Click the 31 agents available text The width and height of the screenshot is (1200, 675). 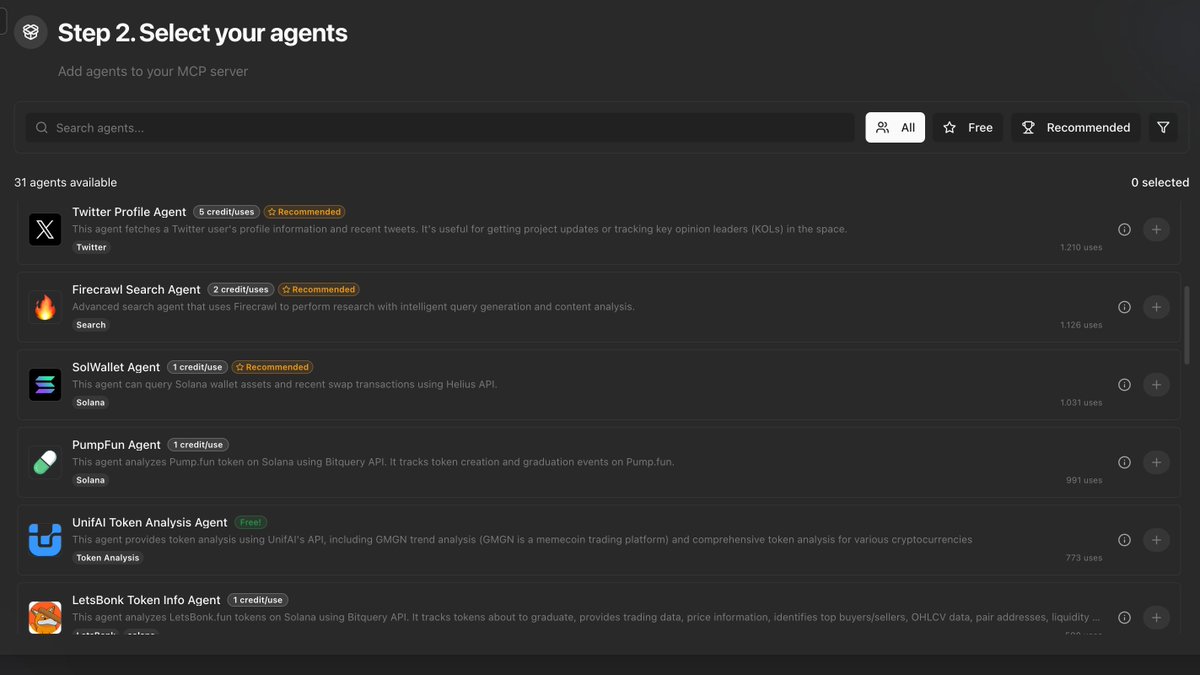click(65, 183)
